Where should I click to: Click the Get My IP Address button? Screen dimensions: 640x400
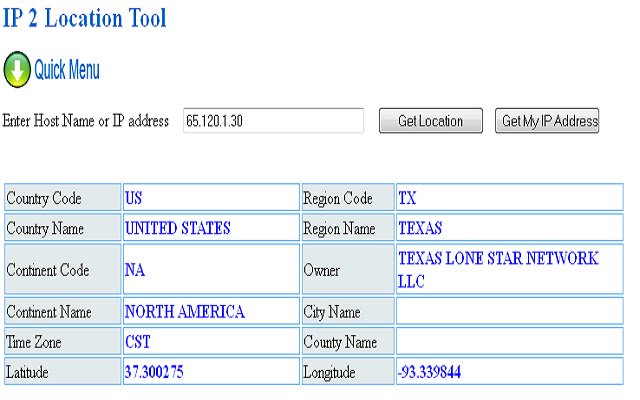(x=547, y=121)
